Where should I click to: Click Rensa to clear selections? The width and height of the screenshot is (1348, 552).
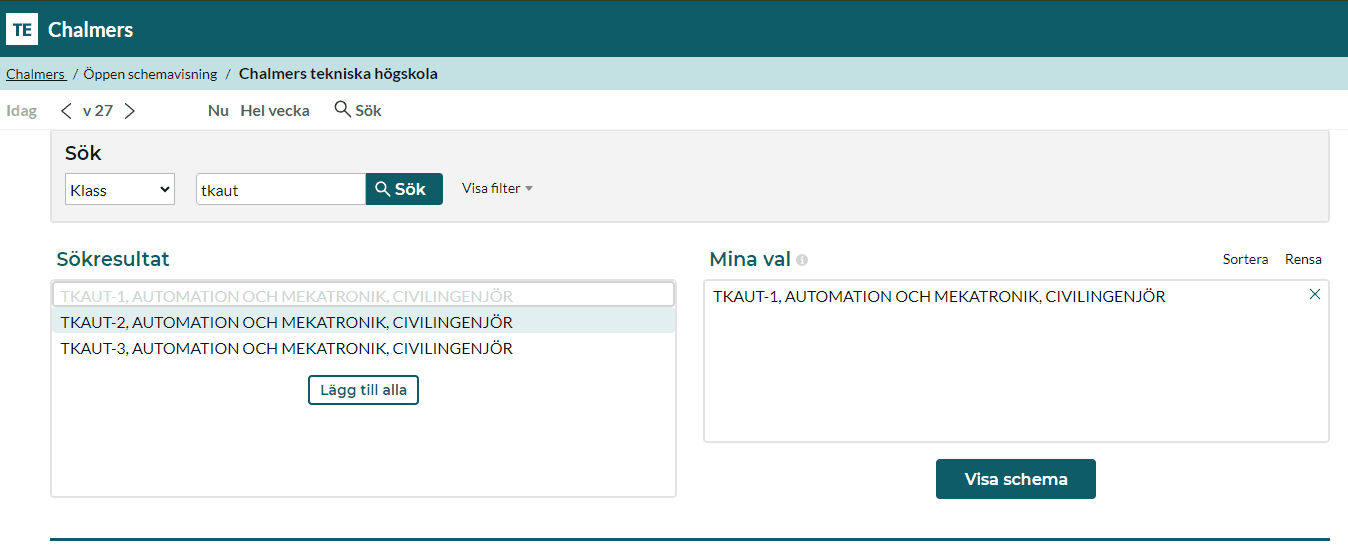(1303, 259)
